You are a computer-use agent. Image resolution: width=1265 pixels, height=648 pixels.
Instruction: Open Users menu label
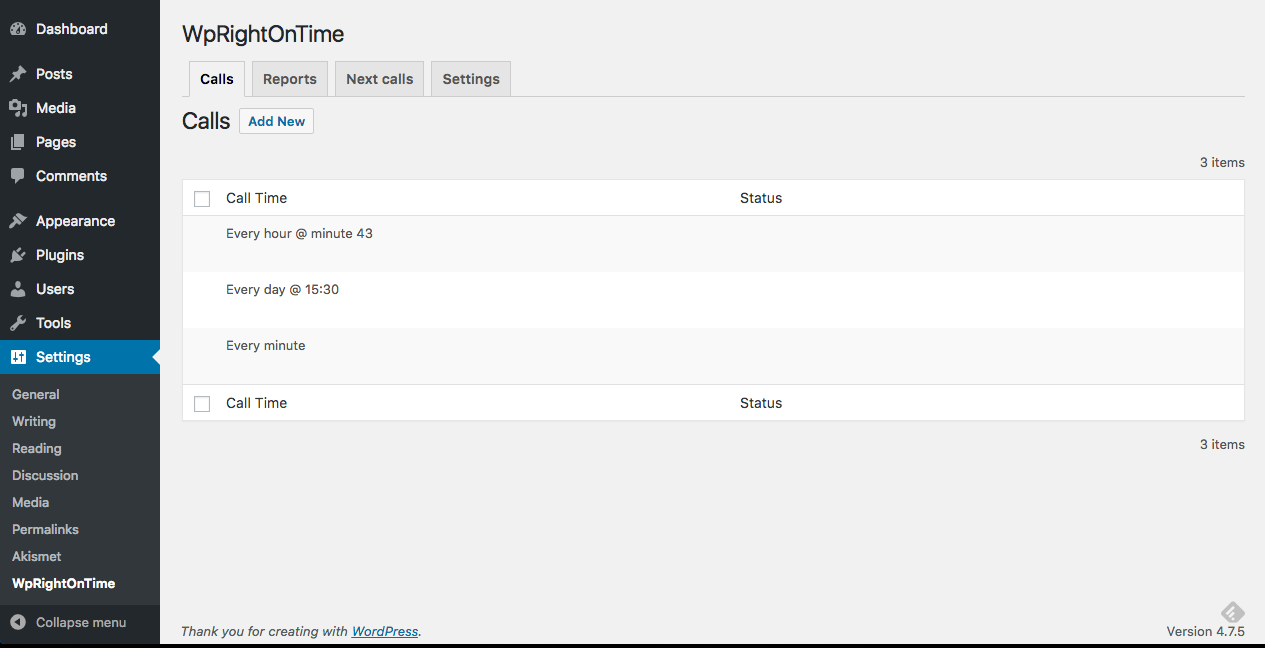click(x=55, y=289)
